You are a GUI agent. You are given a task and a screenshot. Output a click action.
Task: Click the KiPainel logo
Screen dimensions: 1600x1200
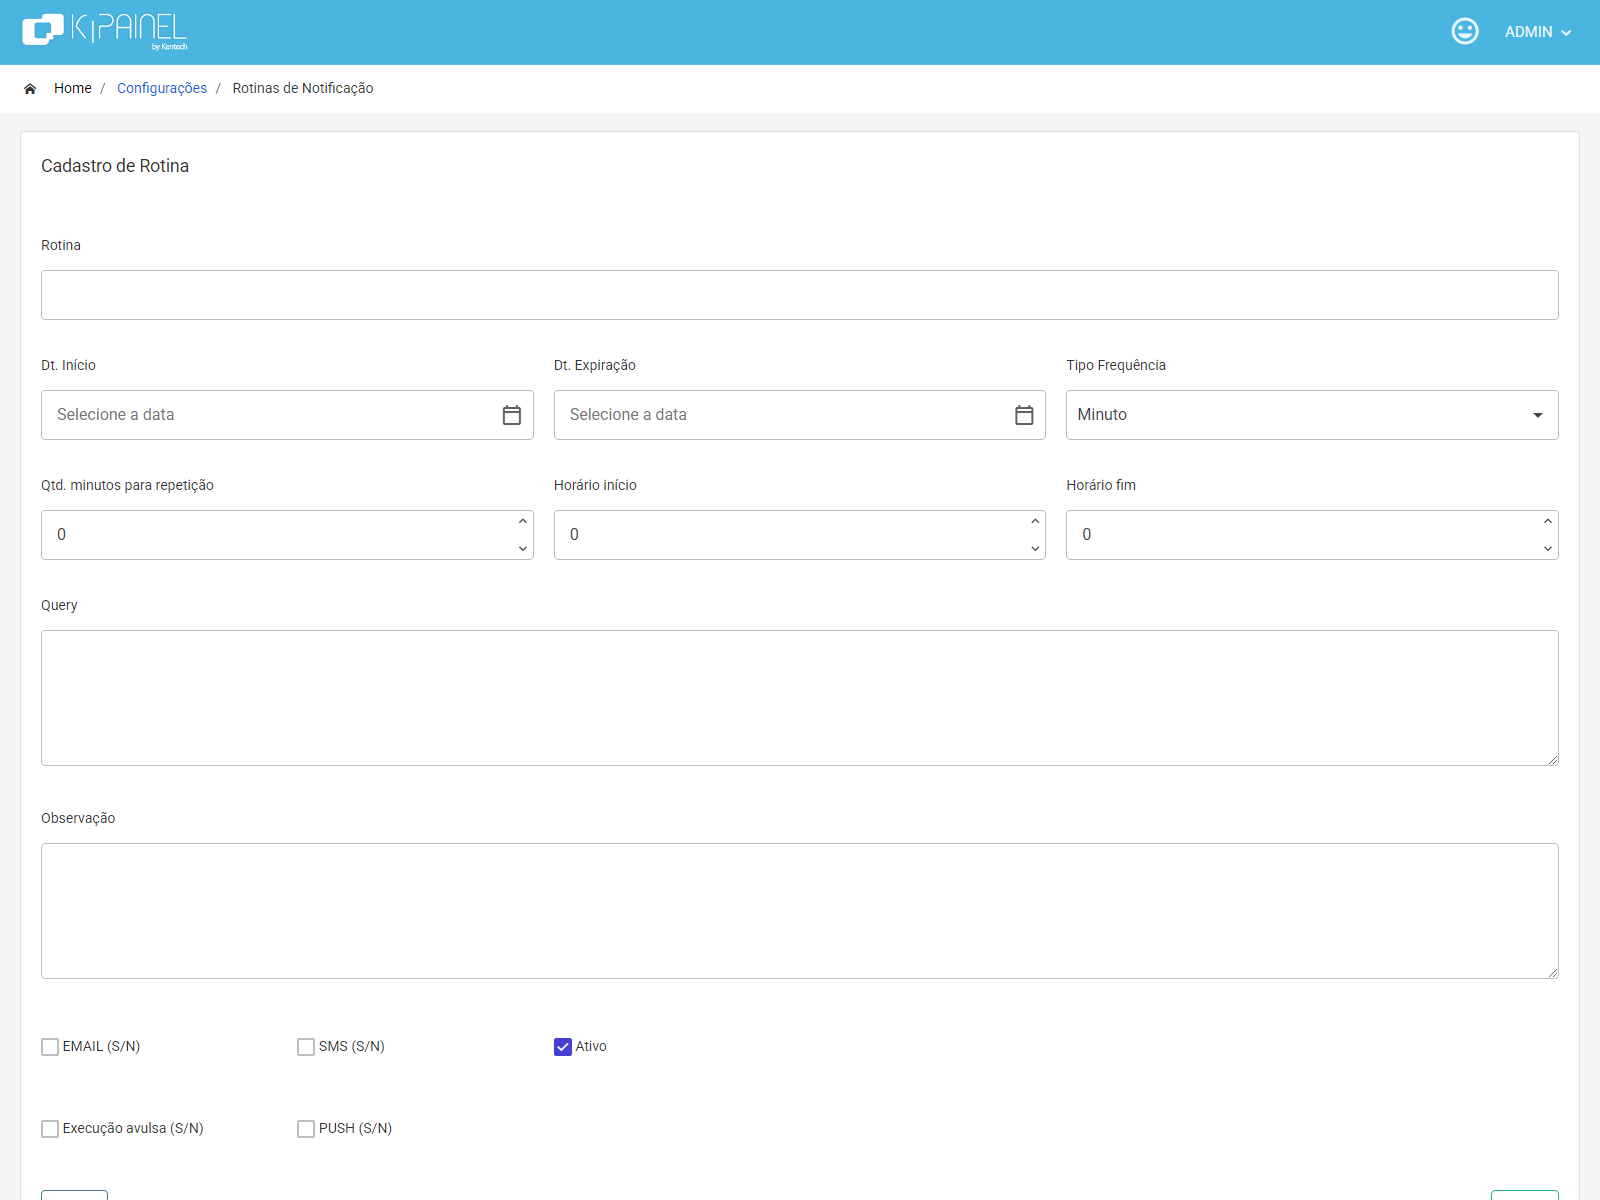pyautogui.click(x=105, y=31)
